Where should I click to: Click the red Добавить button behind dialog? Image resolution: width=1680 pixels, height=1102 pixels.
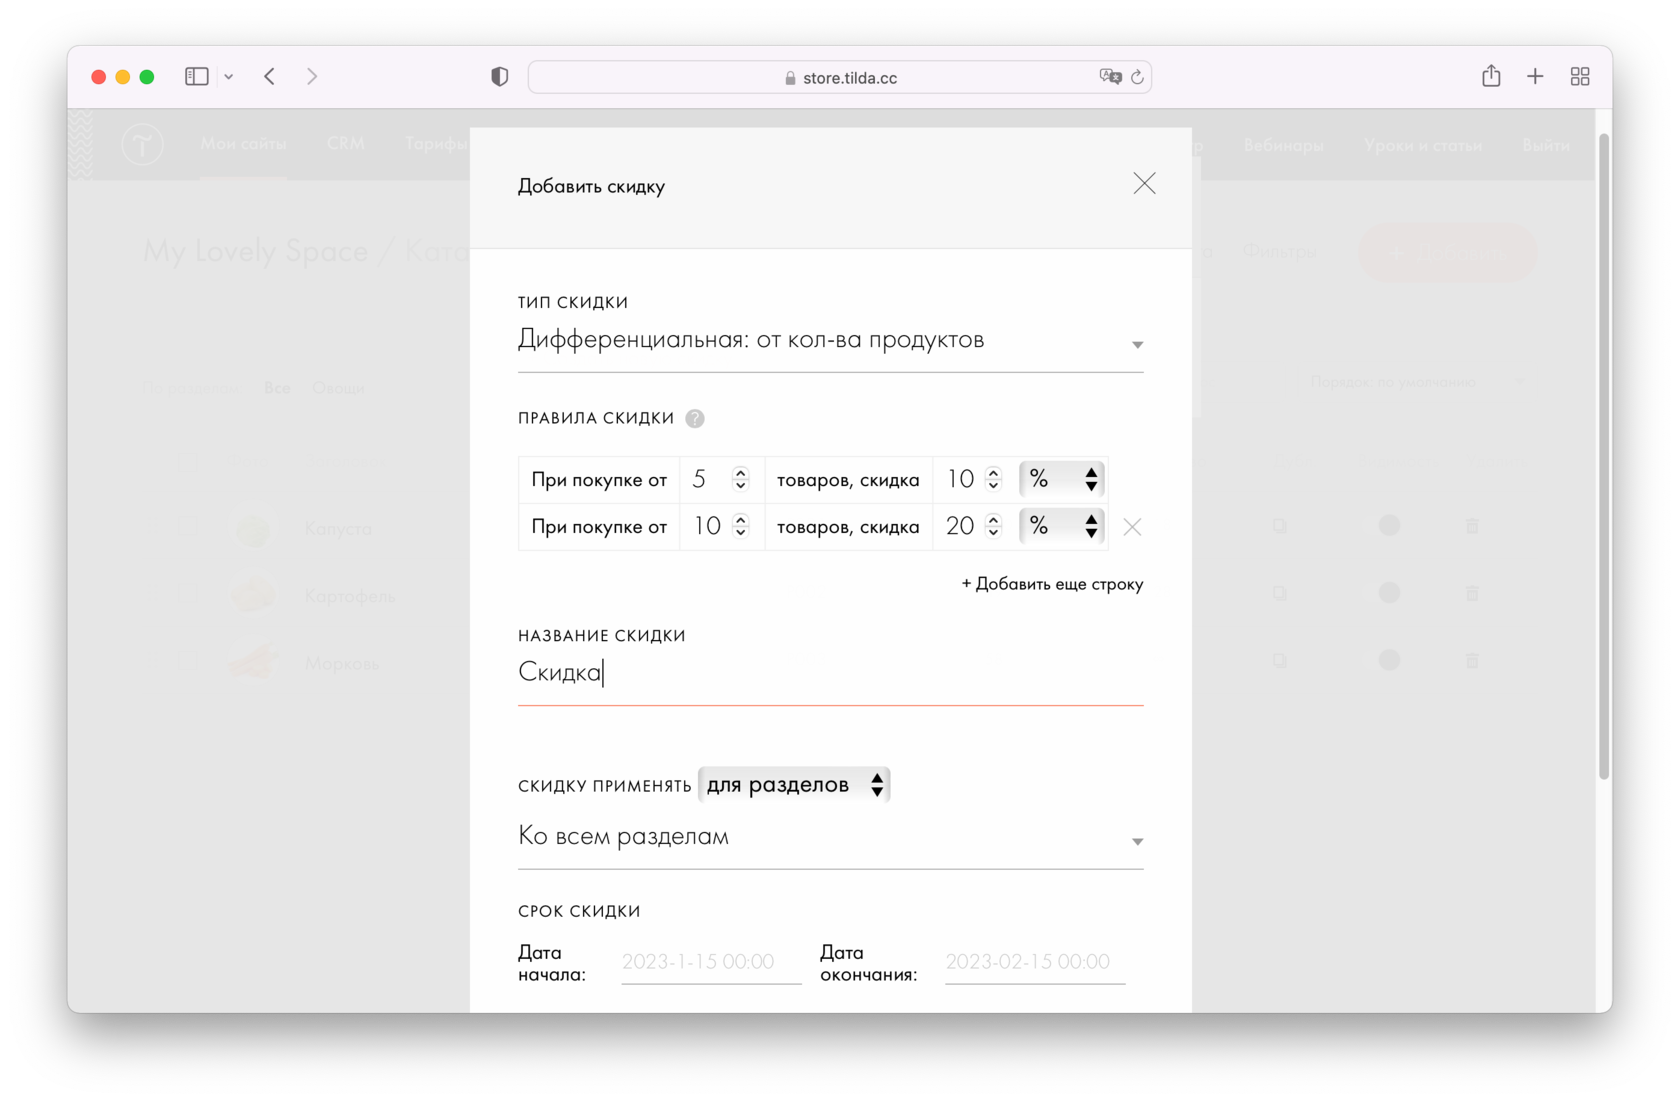(1447, 252)
